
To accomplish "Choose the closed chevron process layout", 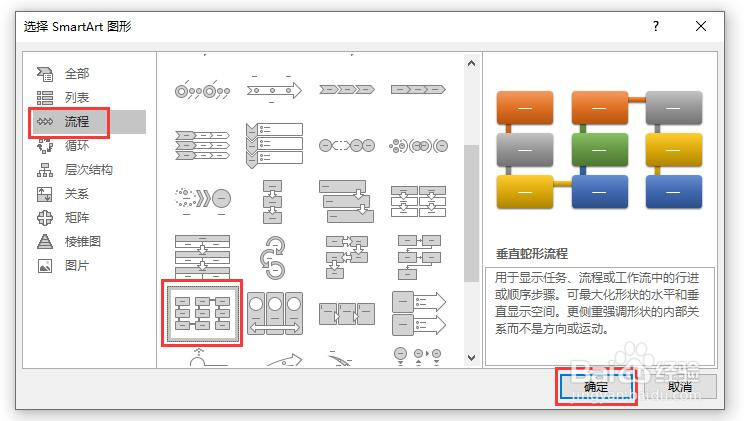I will [x=418, y=89].
